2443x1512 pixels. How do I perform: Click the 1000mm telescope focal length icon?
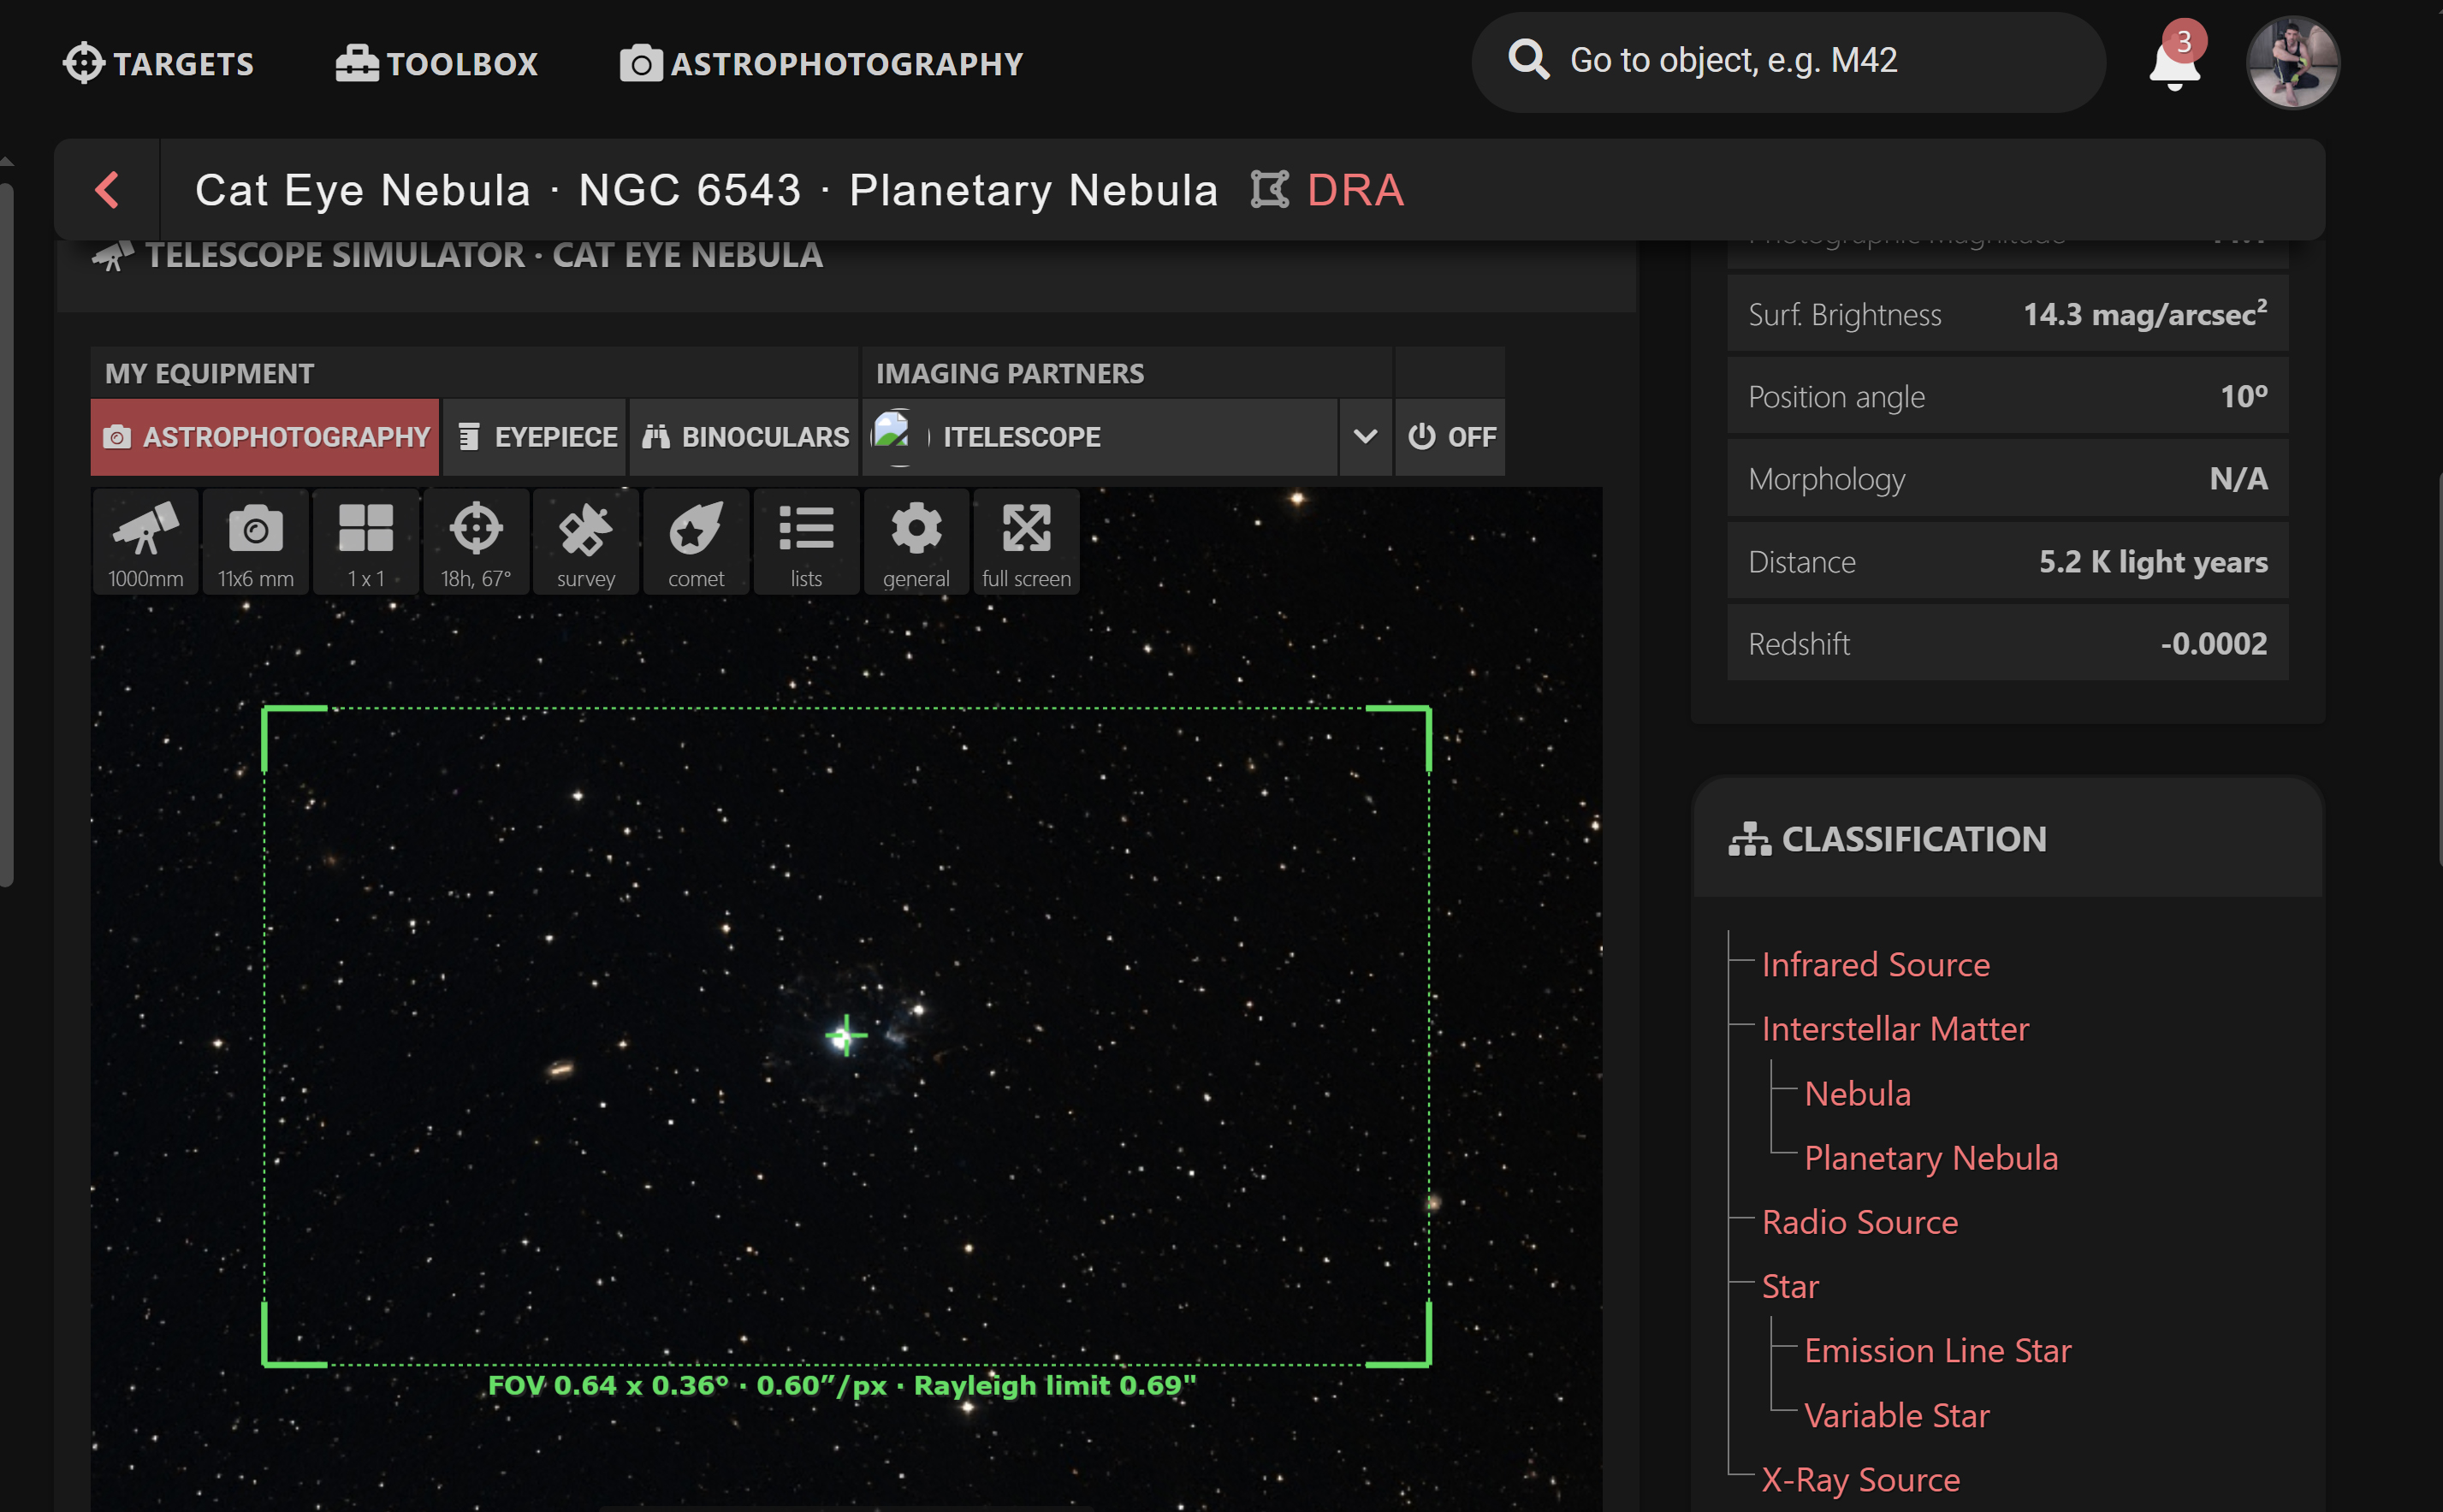[145, 542]
